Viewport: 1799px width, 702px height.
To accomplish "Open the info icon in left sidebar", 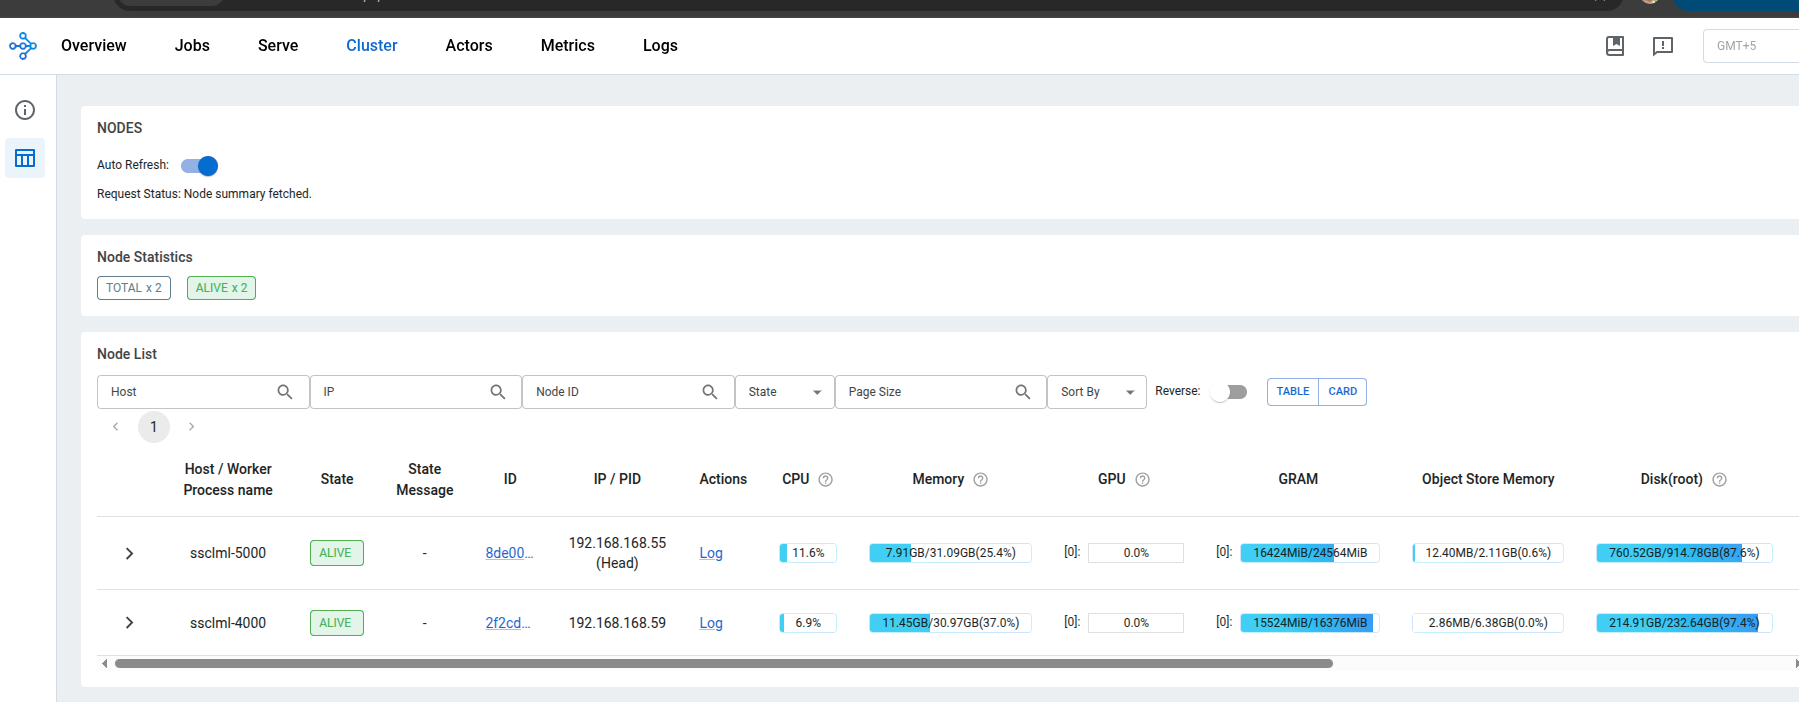I will 25,110.
